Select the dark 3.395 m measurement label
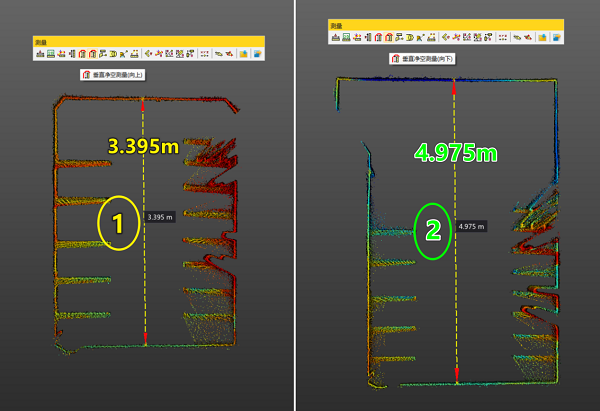600x411 pixels. 159,216
